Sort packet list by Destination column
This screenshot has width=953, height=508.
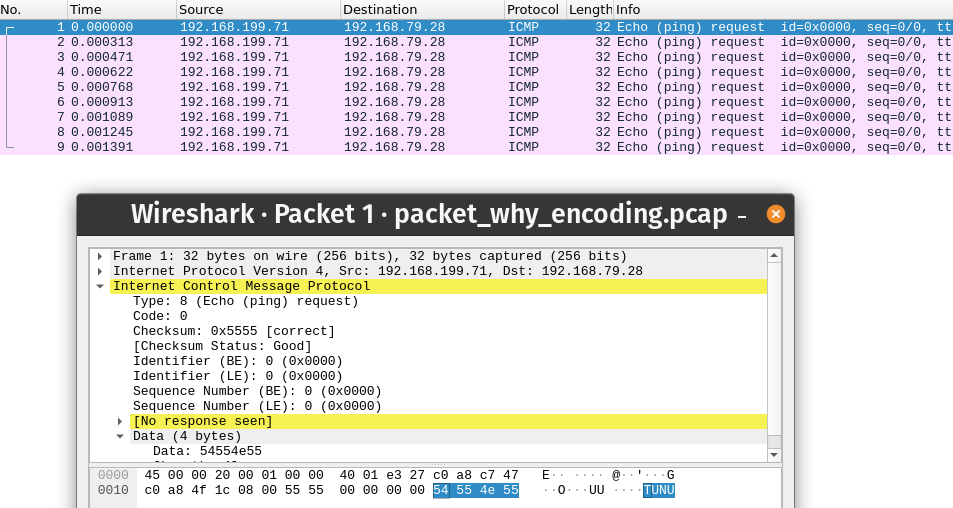tap(422, 10)
